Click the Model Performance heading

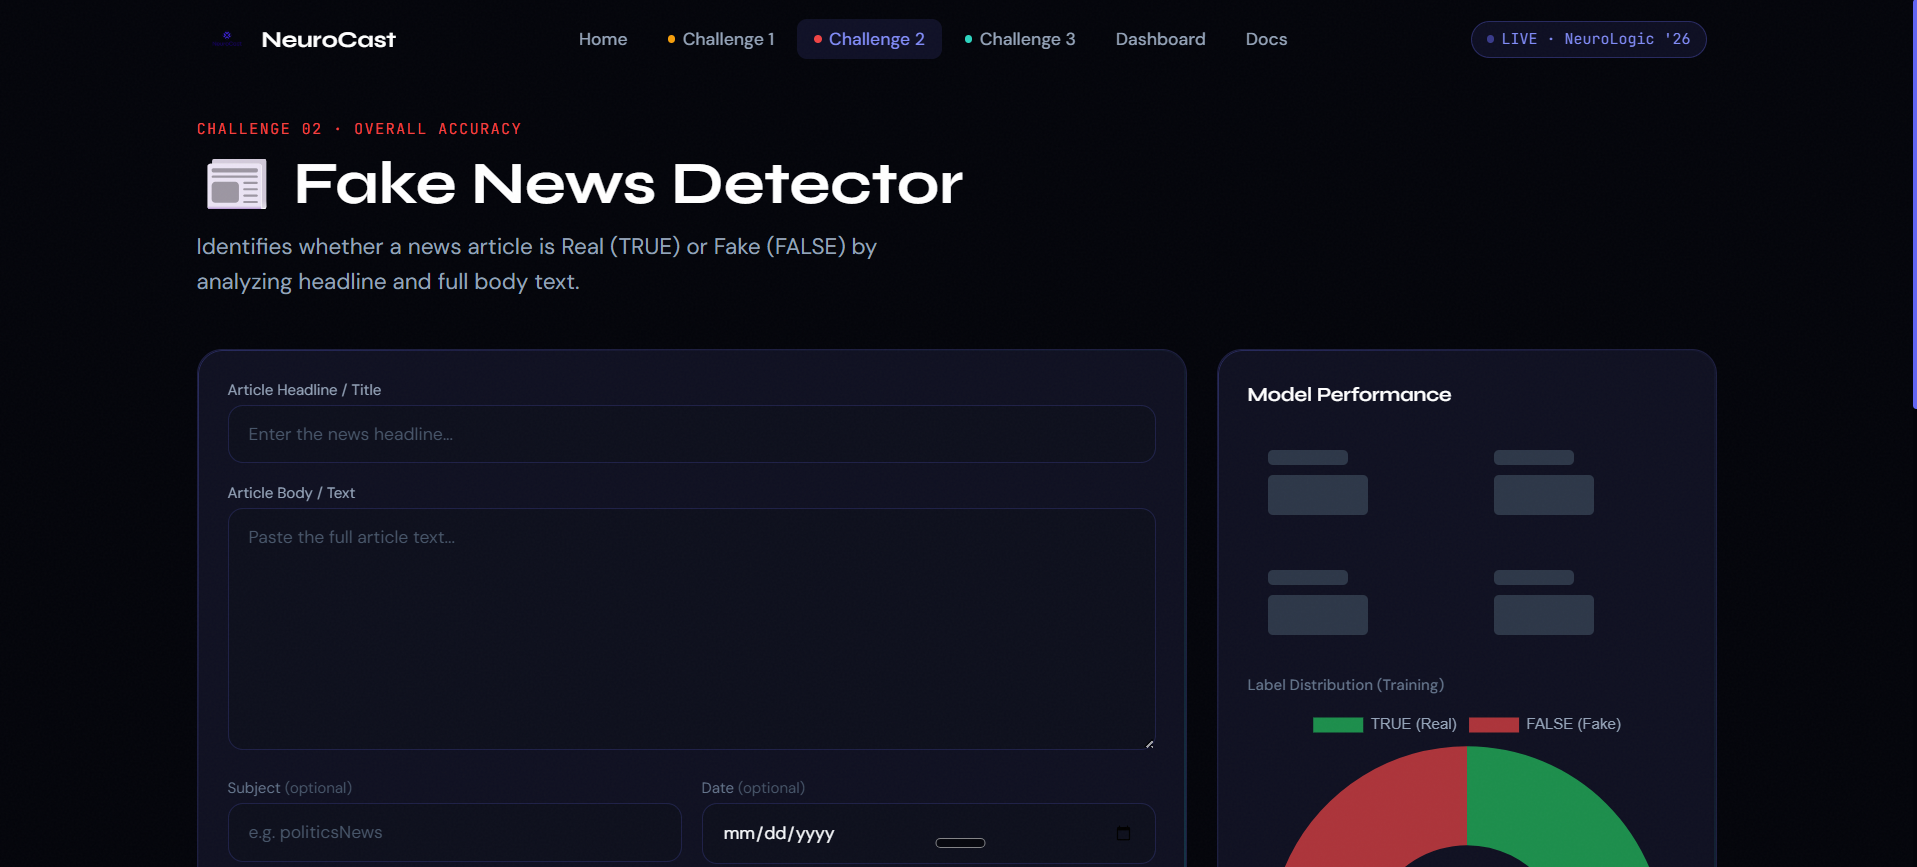pyautogui.click(x=1349, y=394)
